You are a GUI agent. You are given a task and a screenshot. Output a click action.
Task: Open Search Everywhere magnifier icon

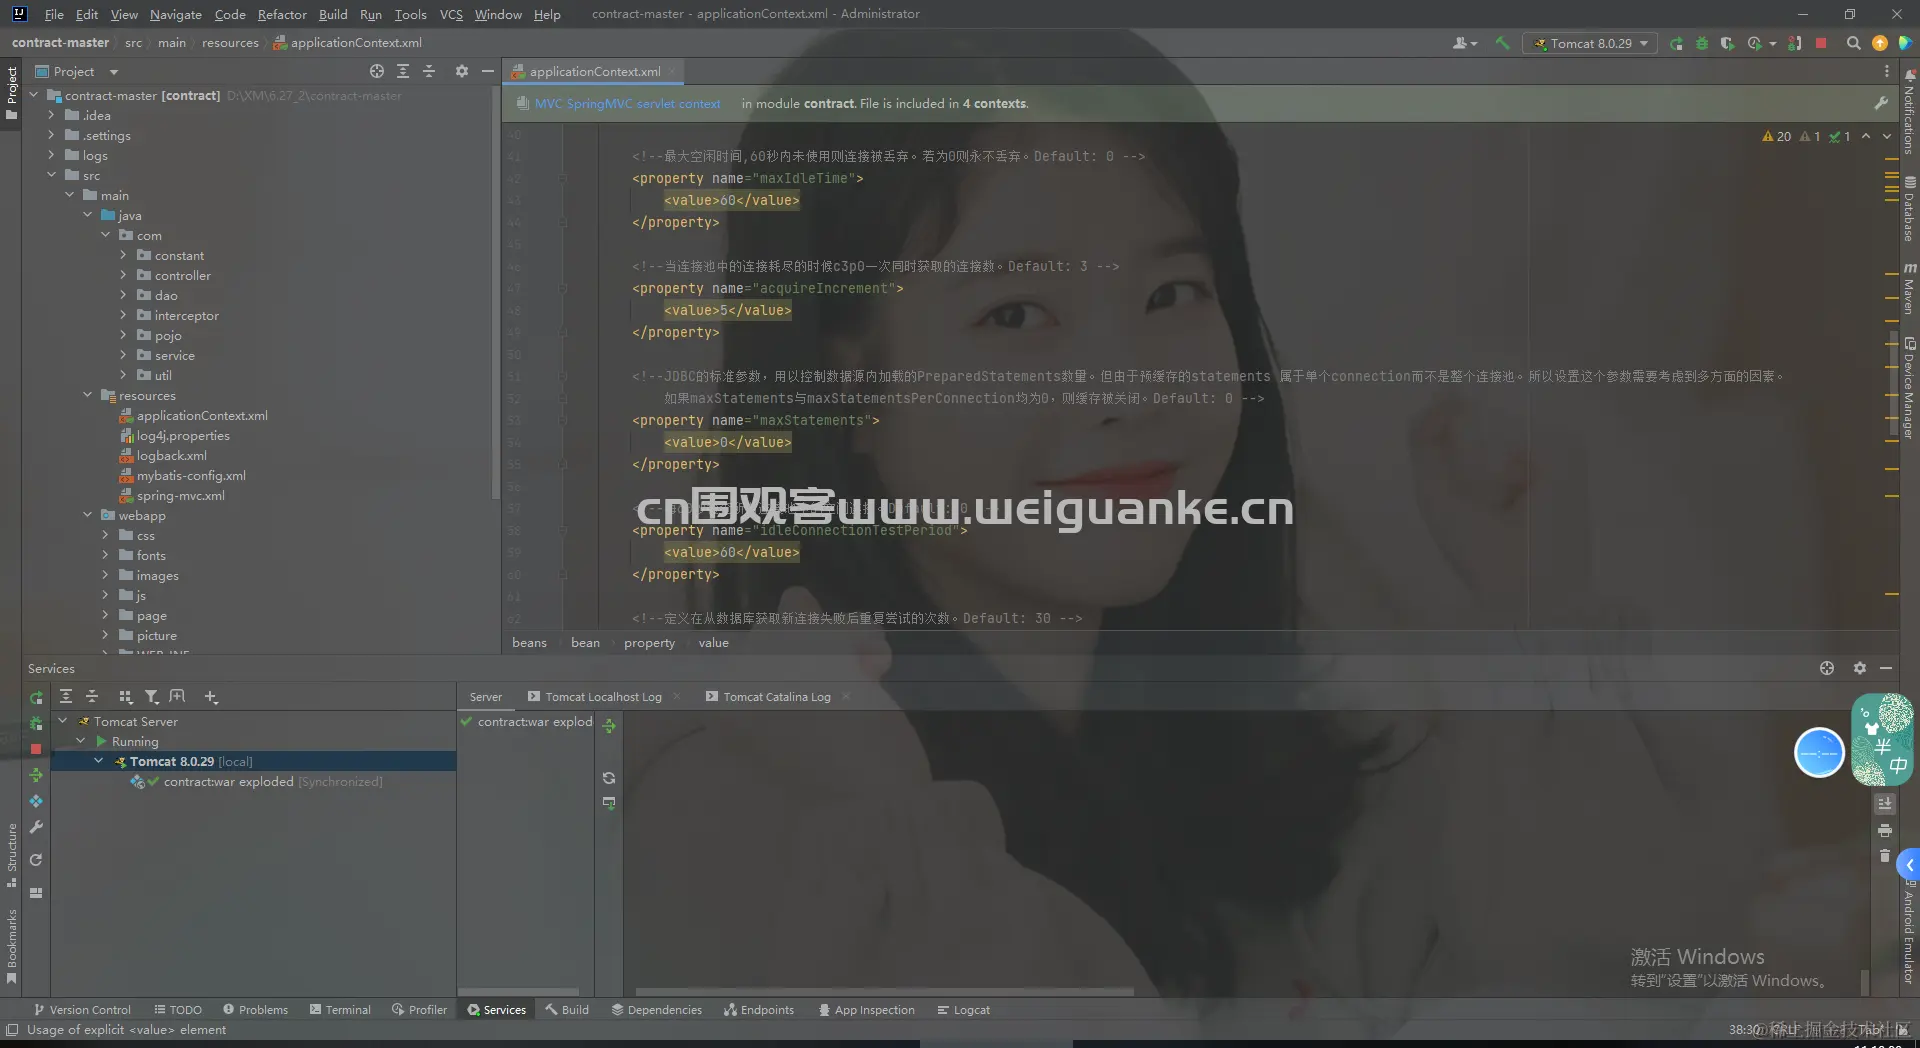pos(1853,43)
